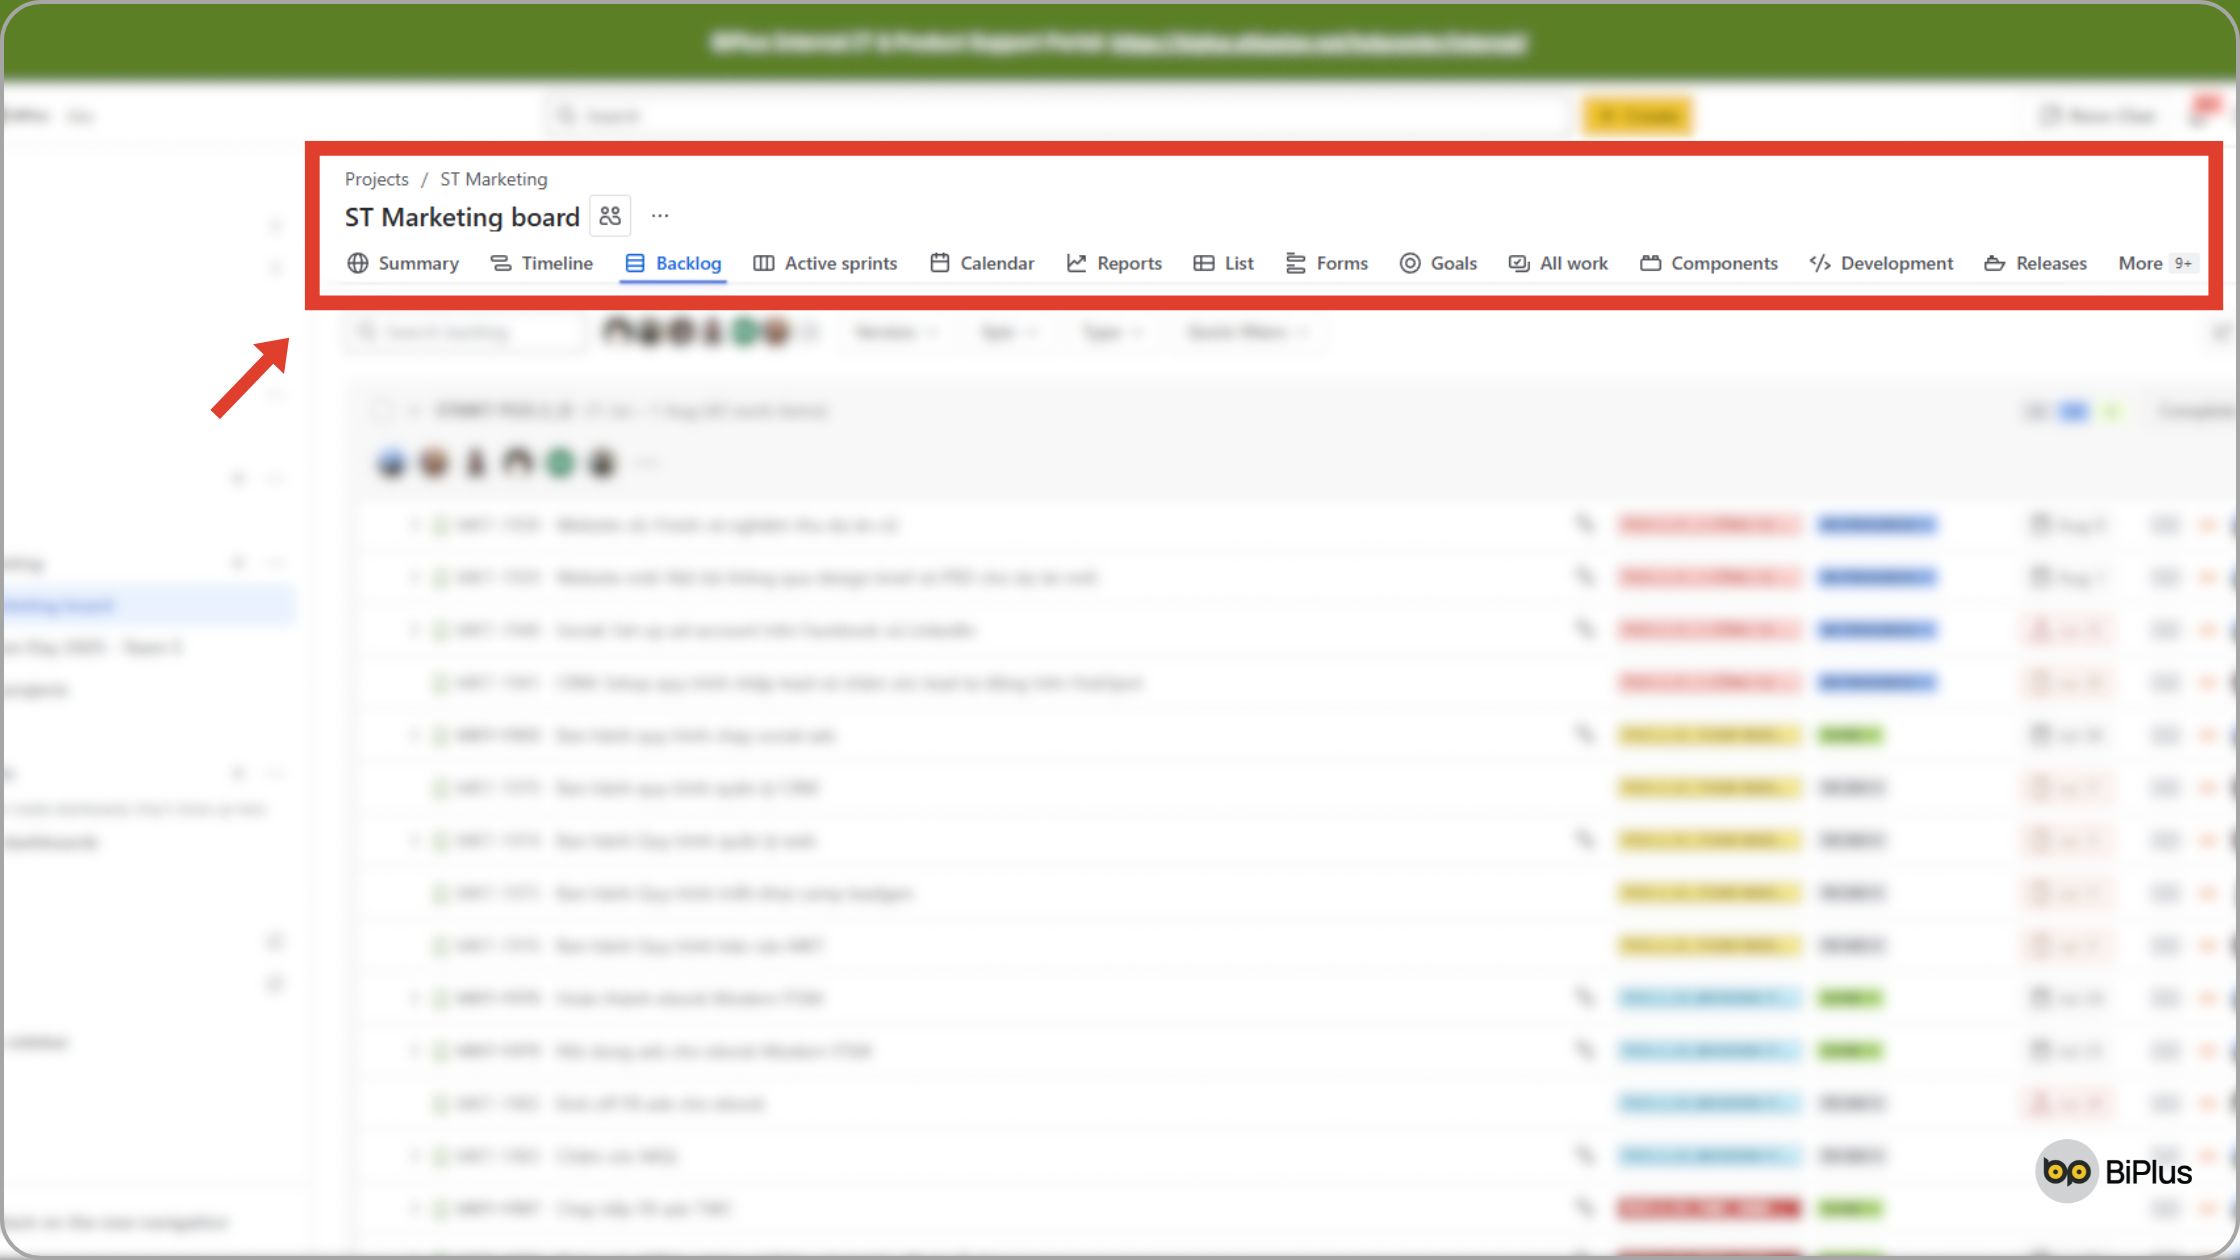Switch to the List tab

(1223, 263)
